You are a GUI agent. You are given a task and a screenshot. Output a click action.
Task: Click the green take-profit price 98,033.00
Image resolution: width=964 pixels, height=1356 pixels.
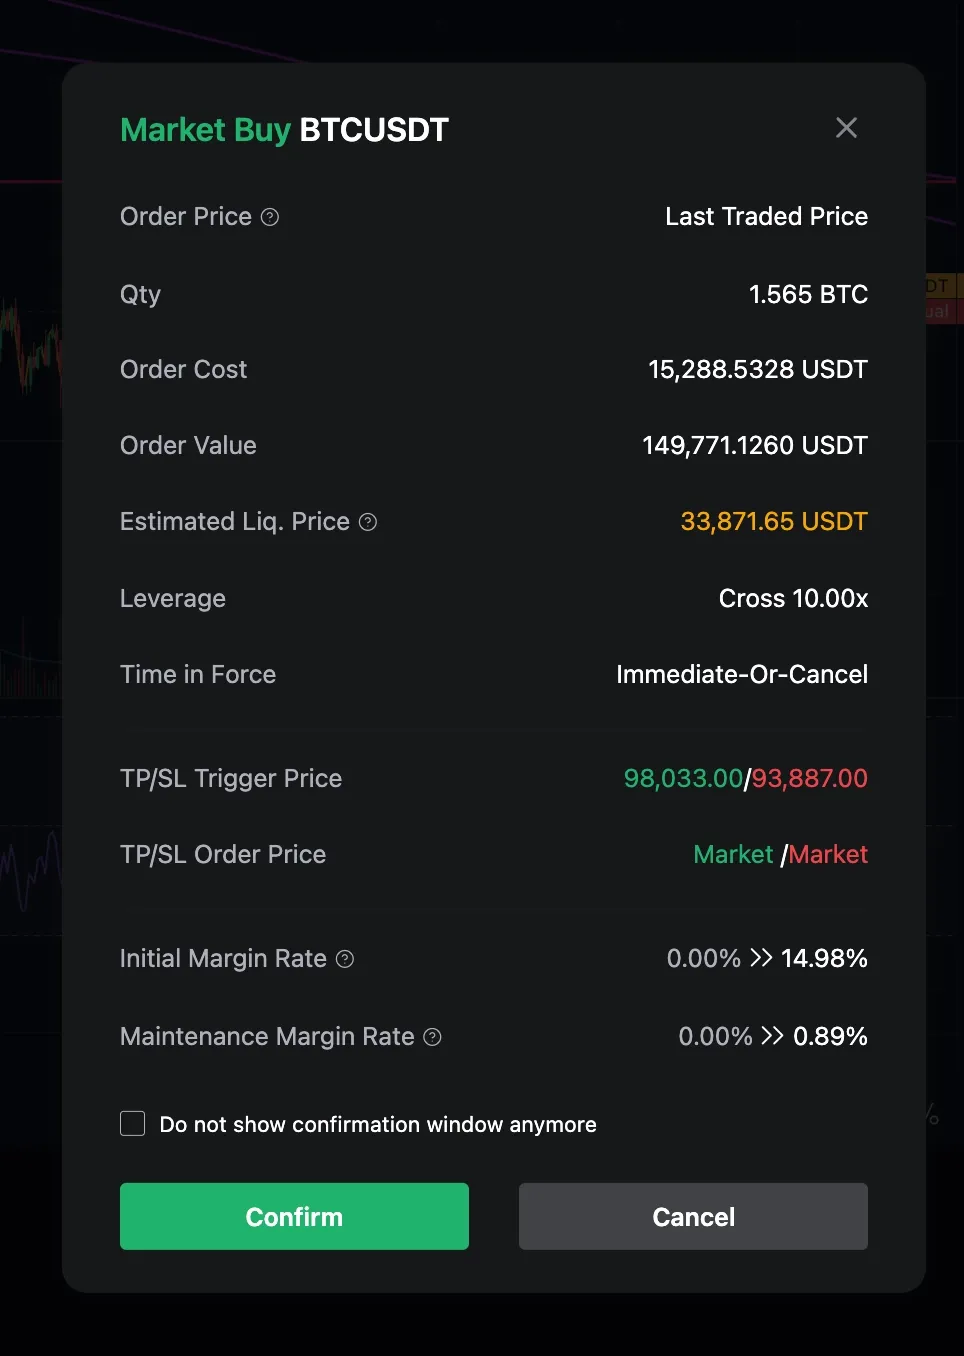tap(683, 778)
